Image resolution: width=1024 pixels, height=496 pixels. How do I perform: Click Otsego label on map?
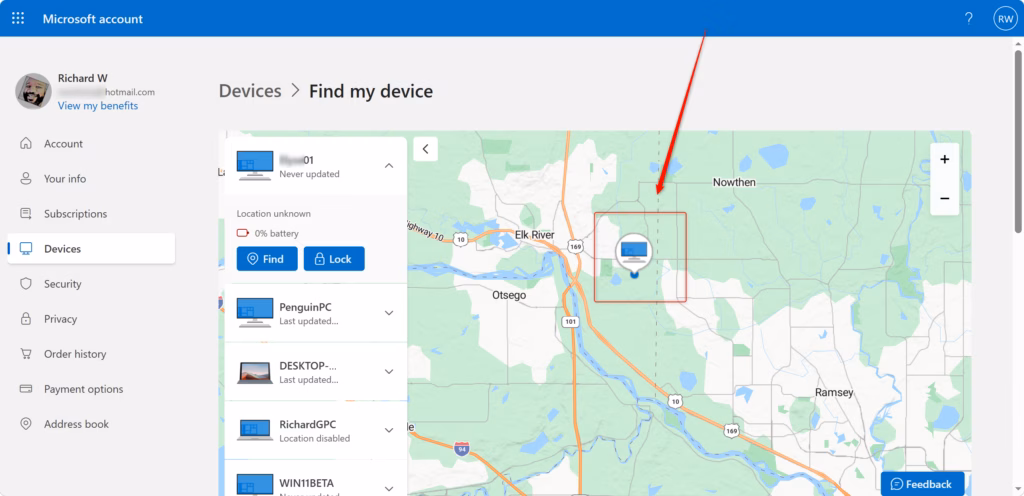click(509, 295)
